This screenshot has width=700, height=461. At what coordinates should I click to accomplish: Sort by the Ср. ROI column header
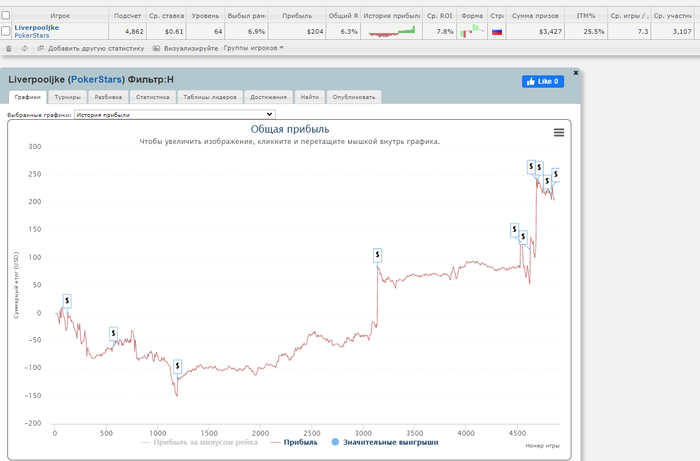(439, 16)
